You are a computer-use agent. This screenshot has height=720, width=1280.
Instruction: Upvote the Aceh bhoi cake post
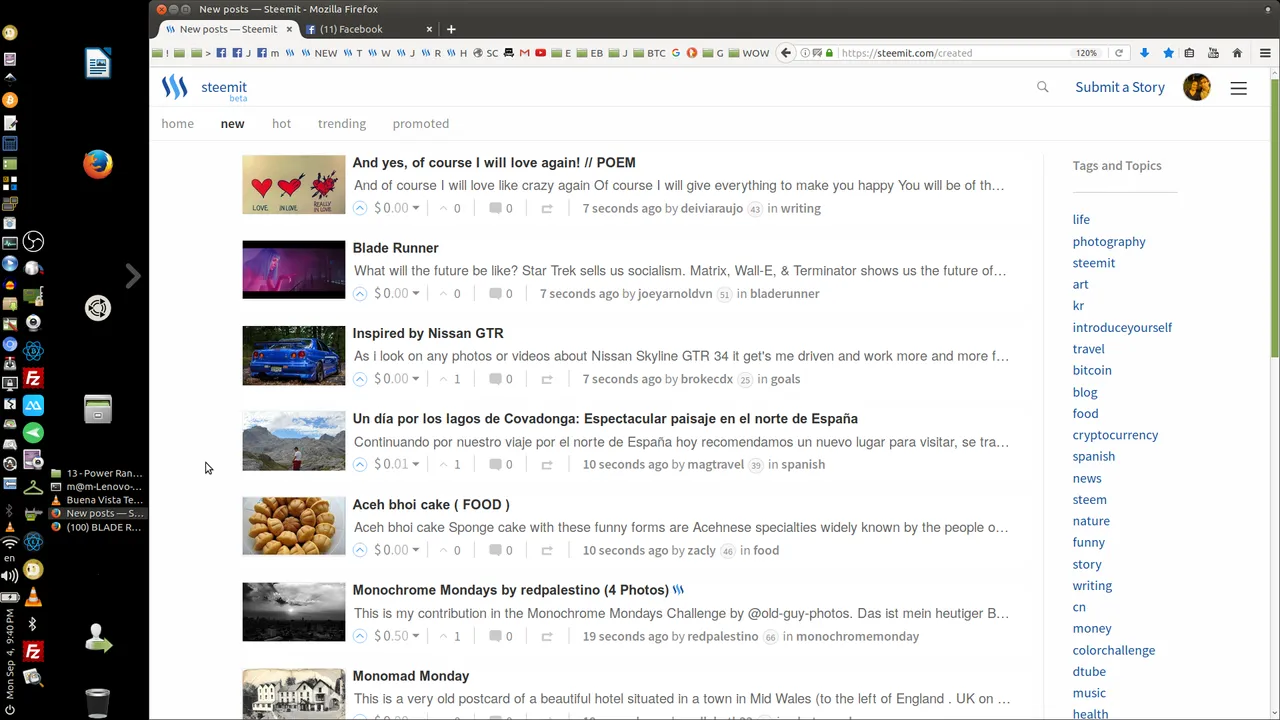click(x=360, y=550)
